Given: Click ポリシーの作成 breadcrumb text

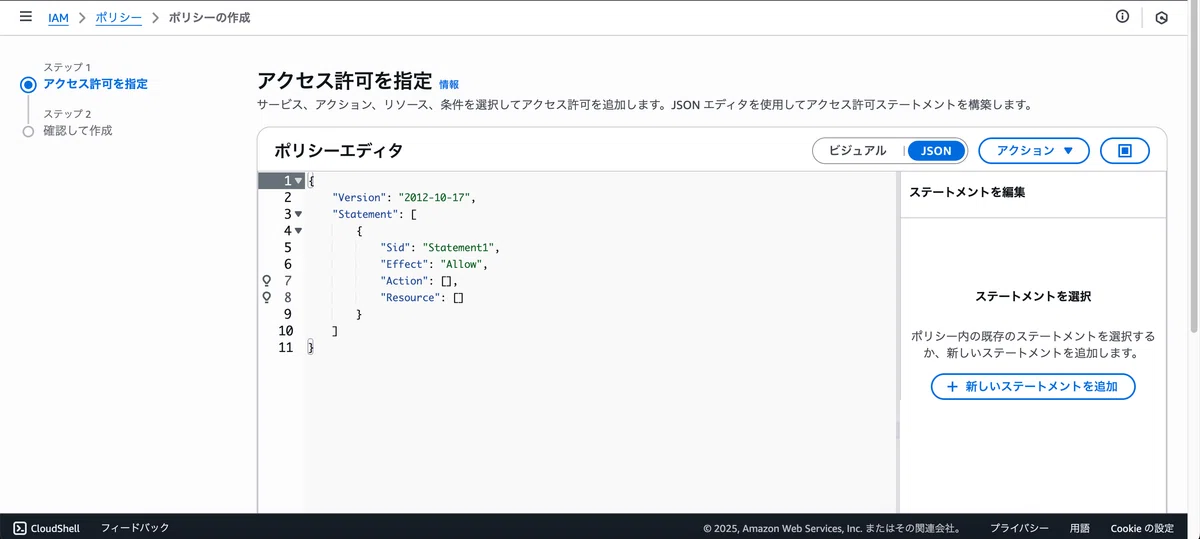Looking at the screenshot, I should tap(209, 18).
